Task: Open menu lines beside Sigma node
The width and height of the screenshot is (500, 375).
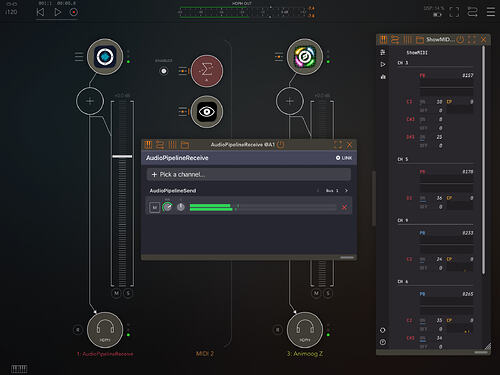Action: (183, 71)
